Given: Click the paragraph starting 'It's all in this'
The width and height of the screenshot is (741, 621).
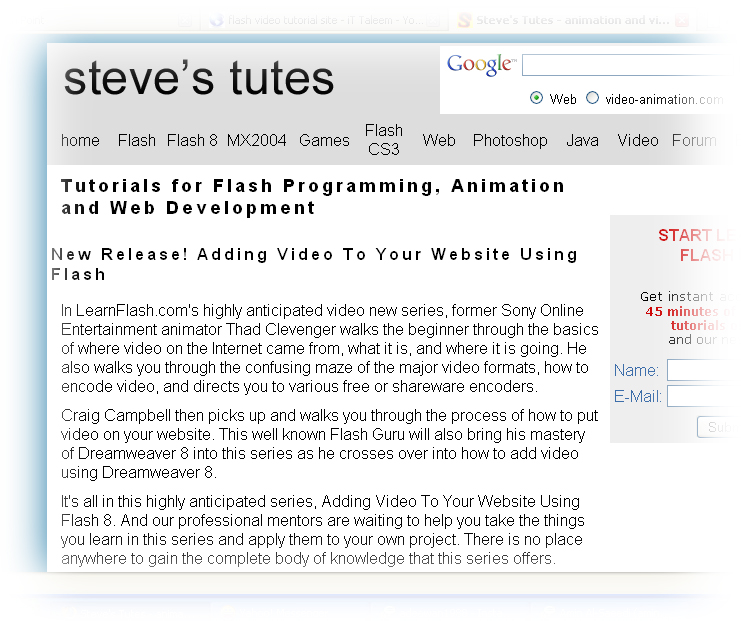Looking at the screenshot, I should (323, 530).
